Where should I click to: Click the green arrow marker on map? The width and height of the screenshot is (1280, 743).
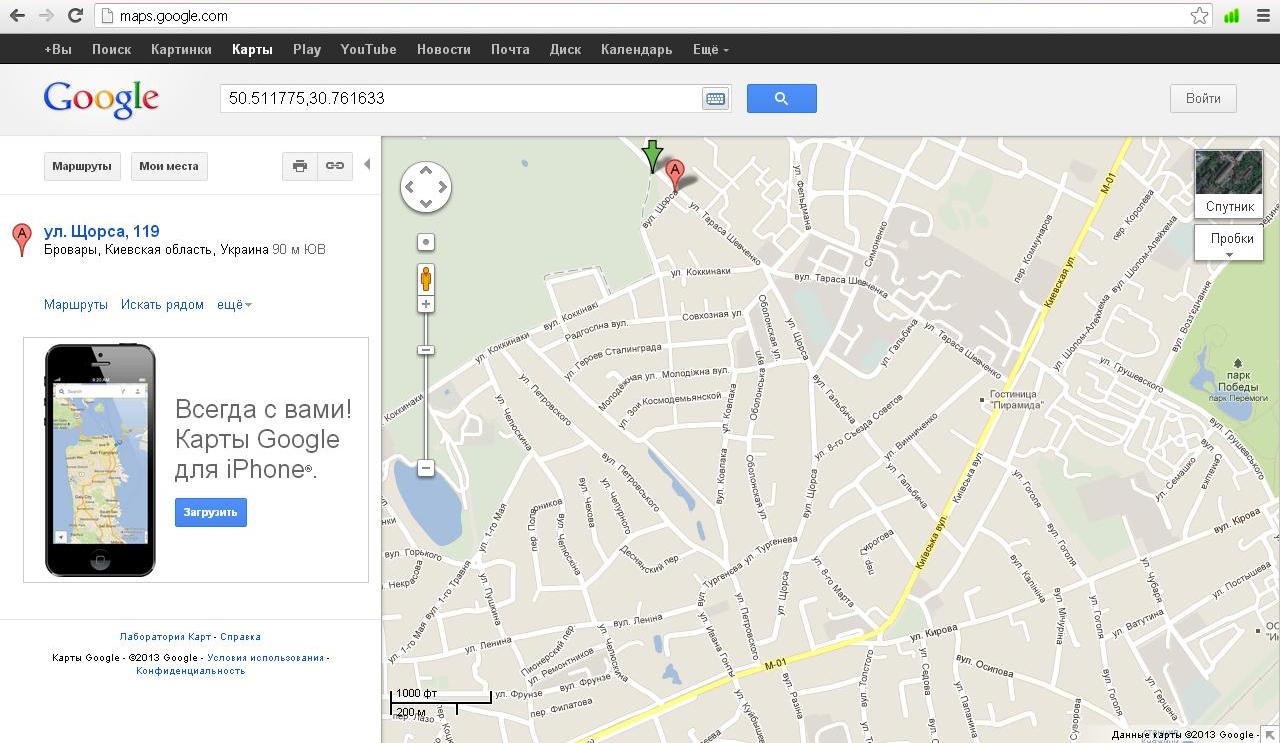click(652, 155)
